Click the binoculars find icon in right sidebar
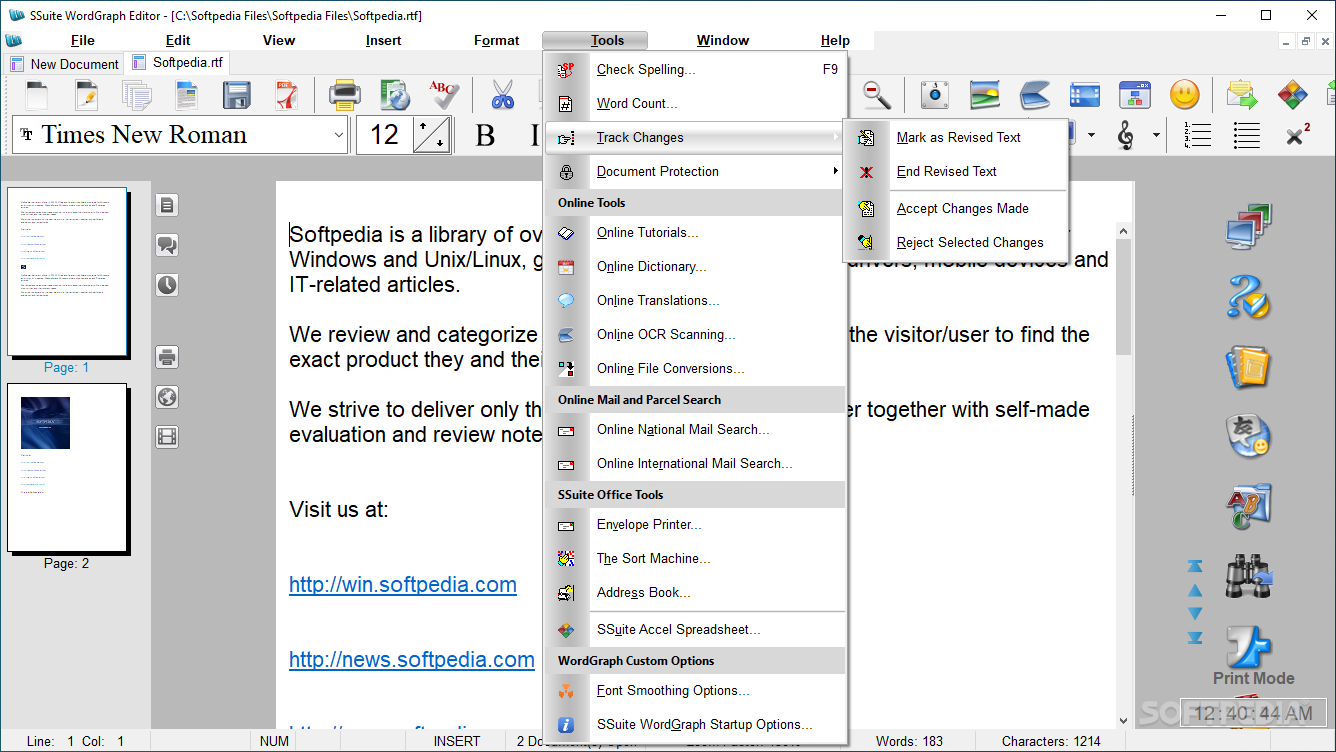Image resolution: width=1336 pixels, height=752 pixels. [1249, 577]
